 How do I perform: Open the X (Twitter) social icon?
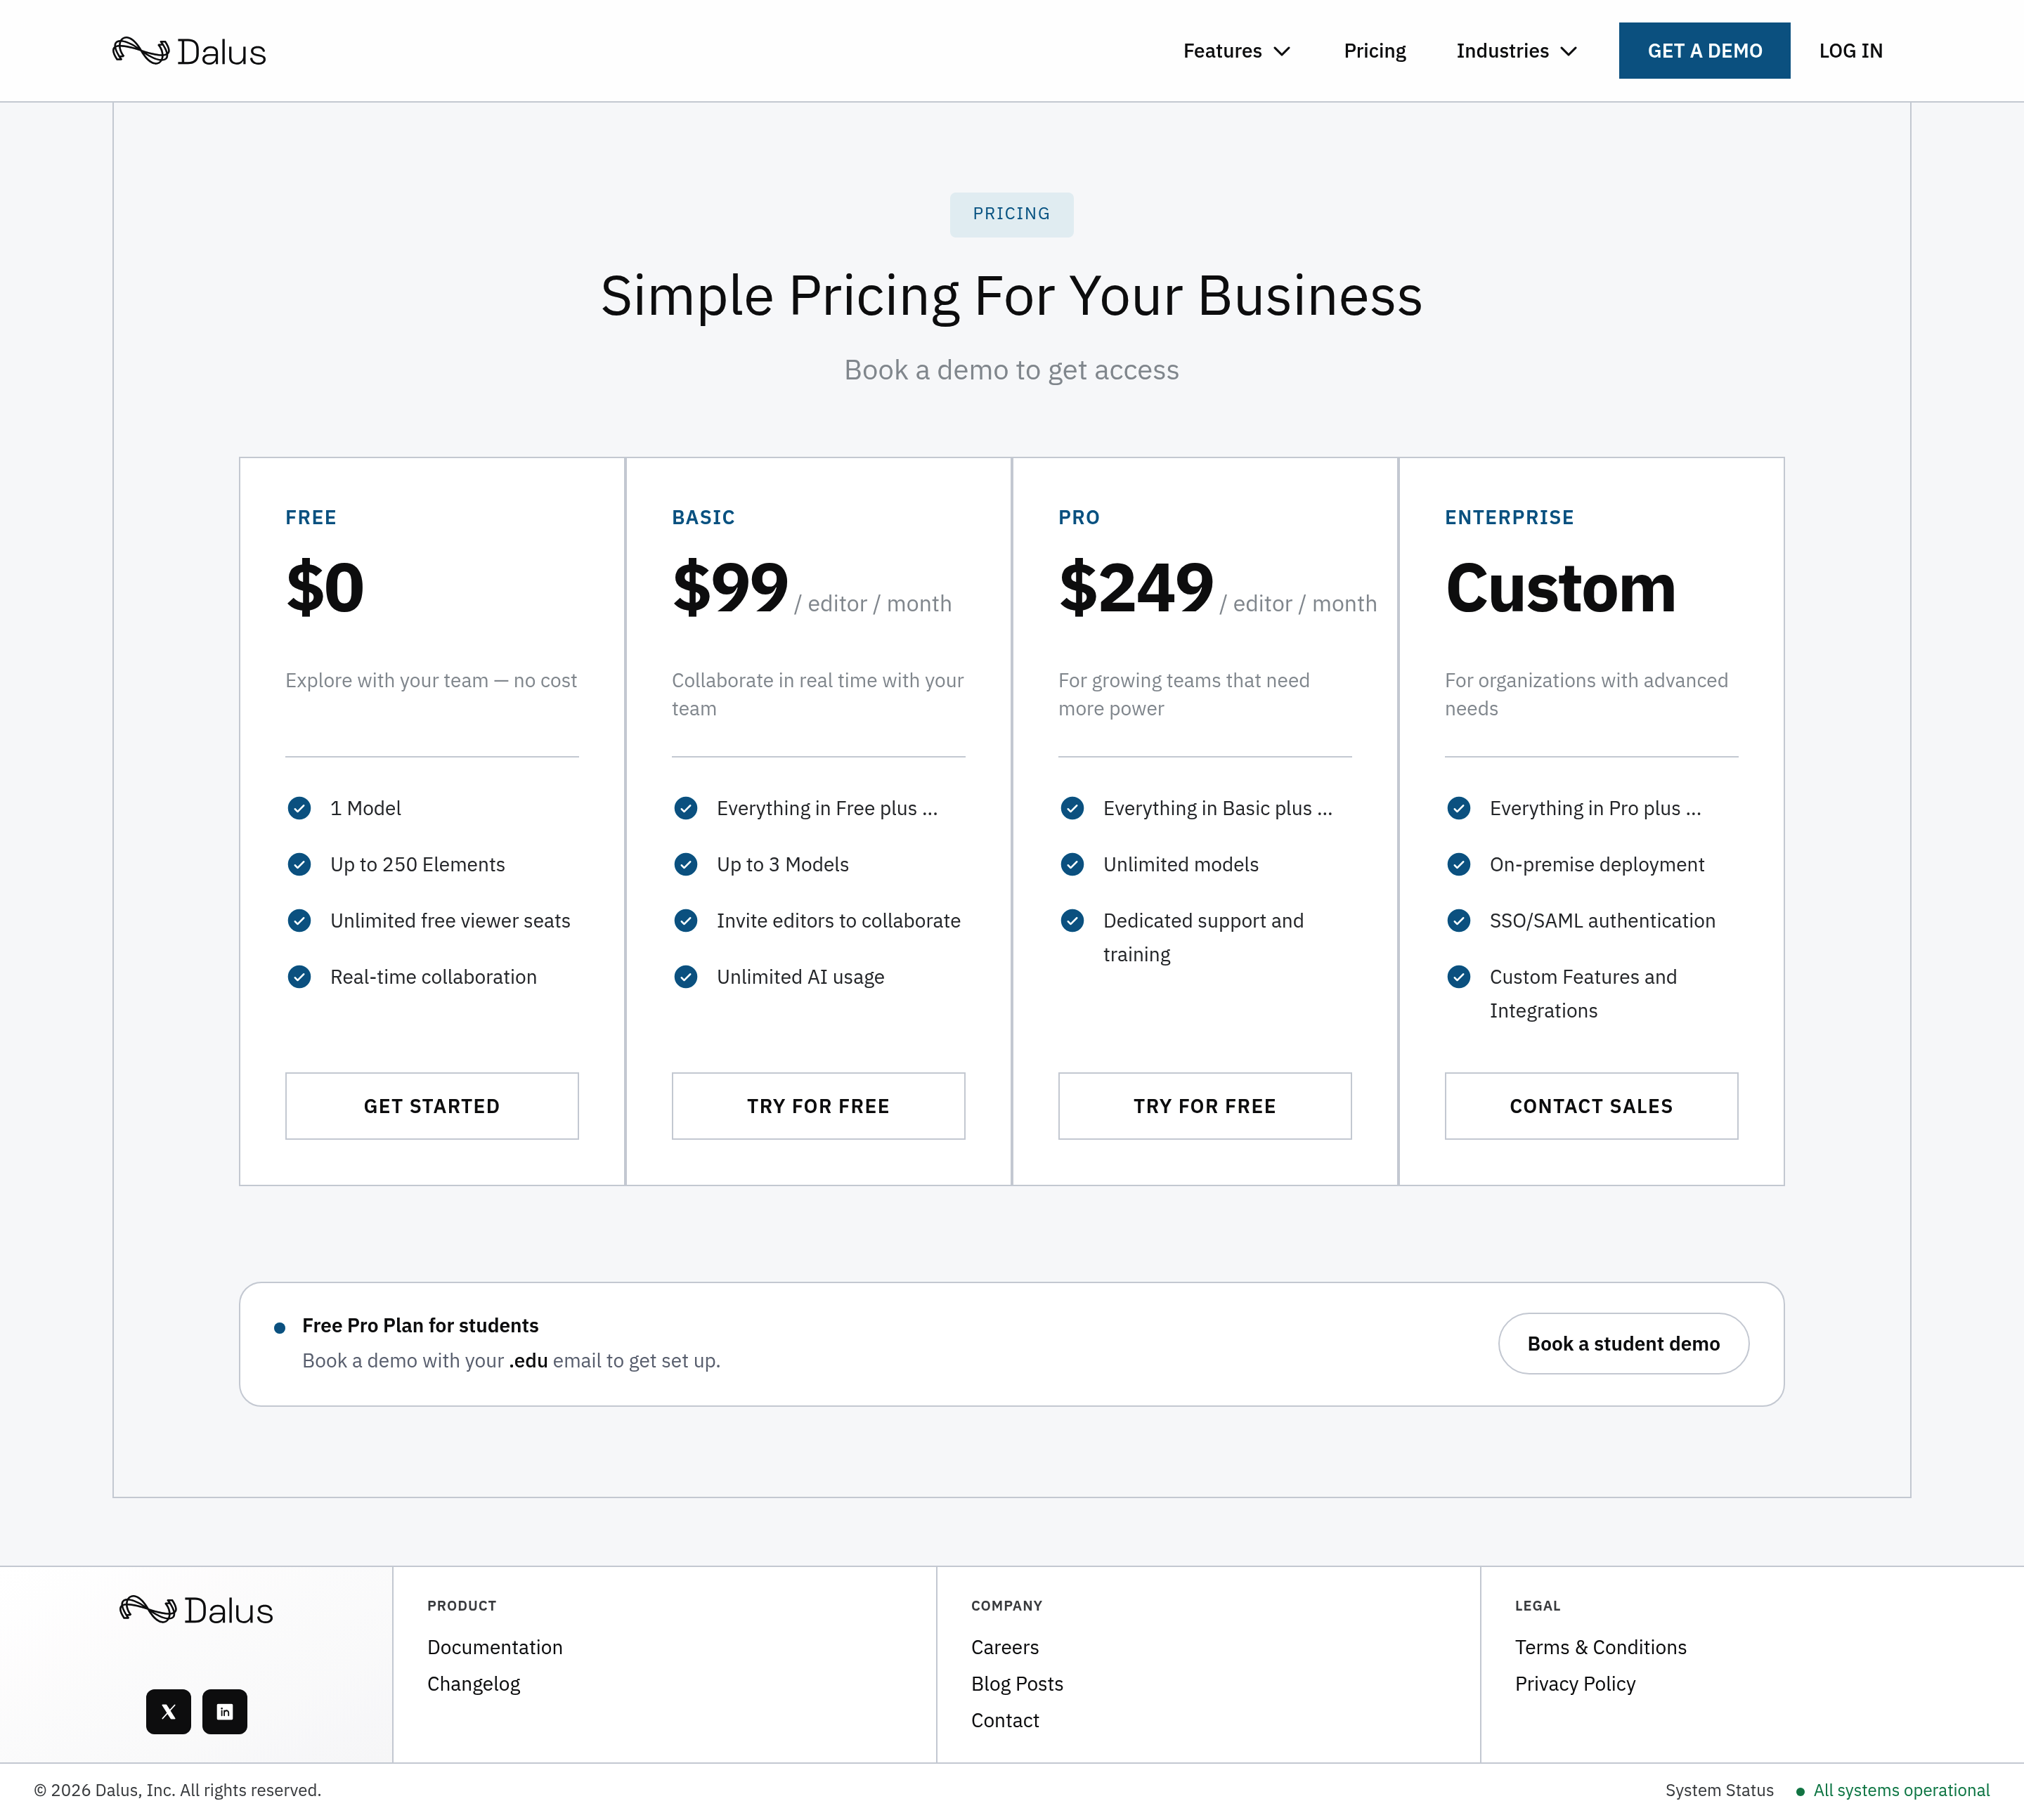(168, 1711)
